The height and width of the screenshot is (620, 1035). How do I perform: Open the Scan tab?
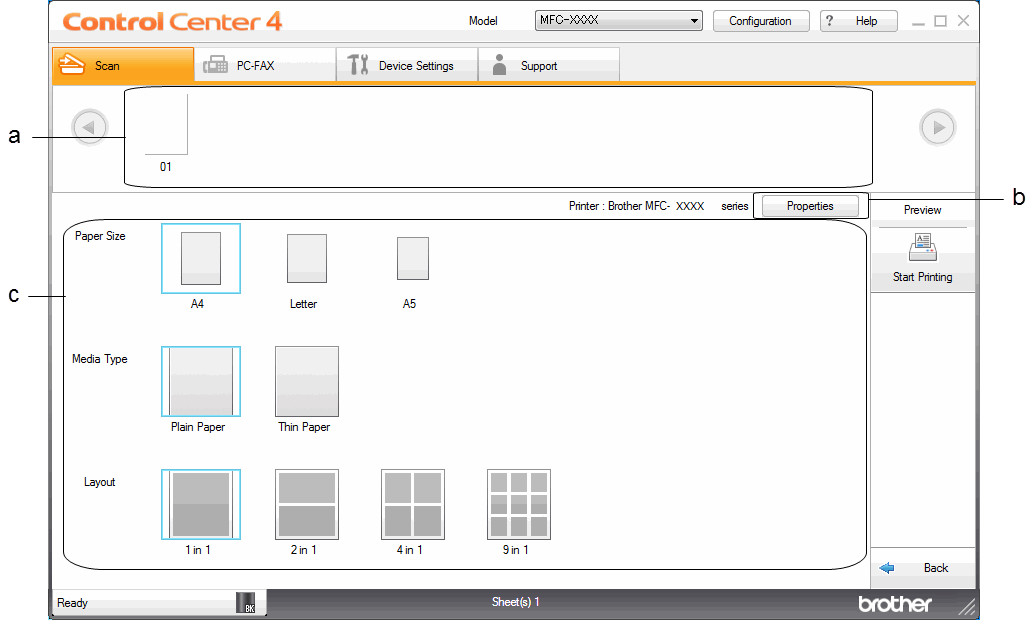(x=123, y=65)
